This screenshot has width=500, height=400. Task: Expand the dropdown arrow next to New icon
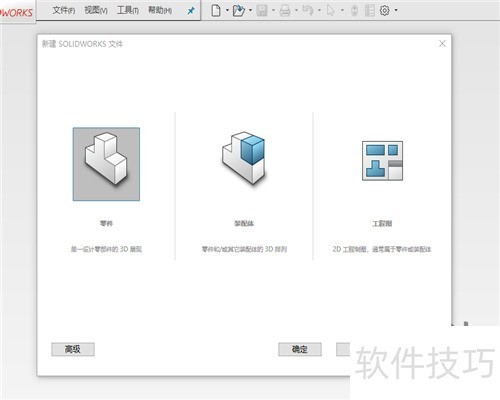coord(227,10)
